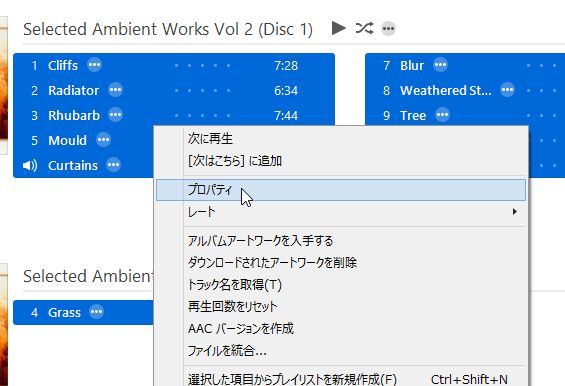Select the Tree track row
Viewport: 565px width, 386px height.
[x=465, y=115]
